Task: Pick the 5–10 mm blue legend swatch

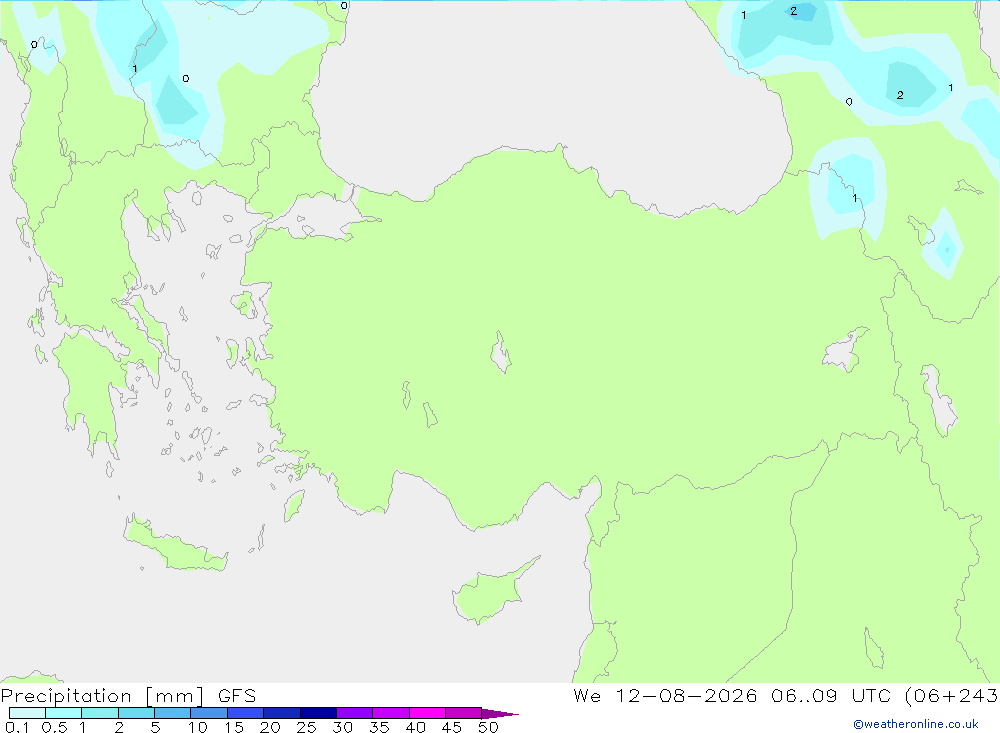Action: pos(173,713)
